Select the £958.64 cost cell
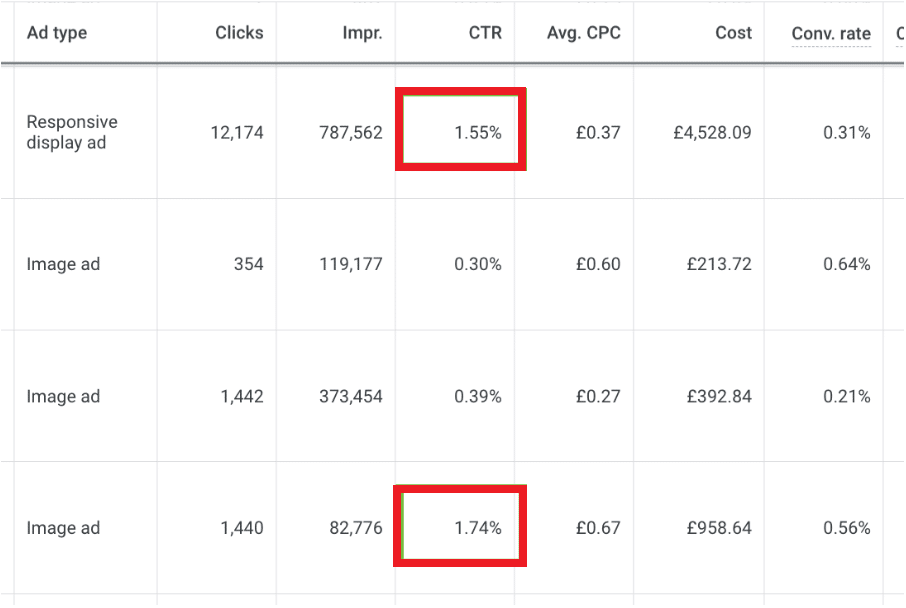Screen dimensions: 906x608 (x=719, y=528)
